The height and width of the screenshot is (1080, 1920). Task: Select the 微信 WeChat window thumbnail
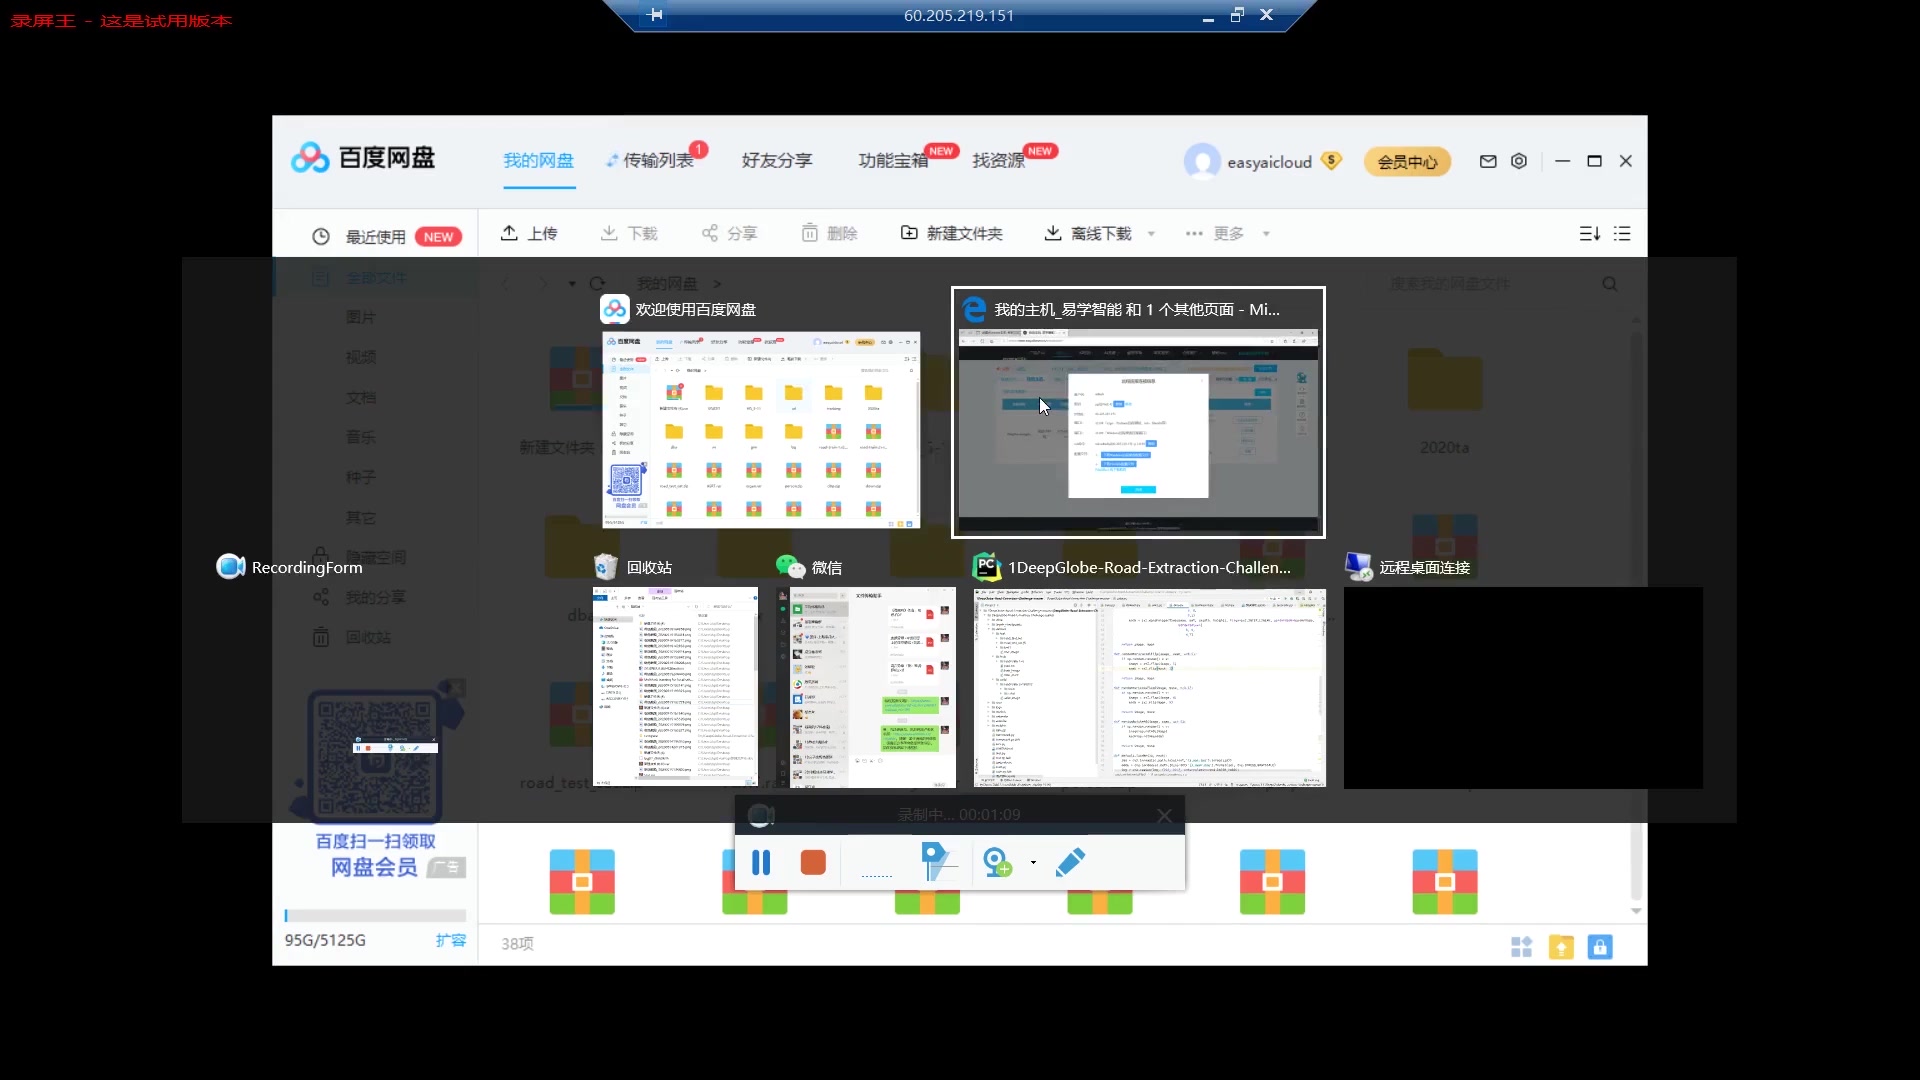[866, 688]
